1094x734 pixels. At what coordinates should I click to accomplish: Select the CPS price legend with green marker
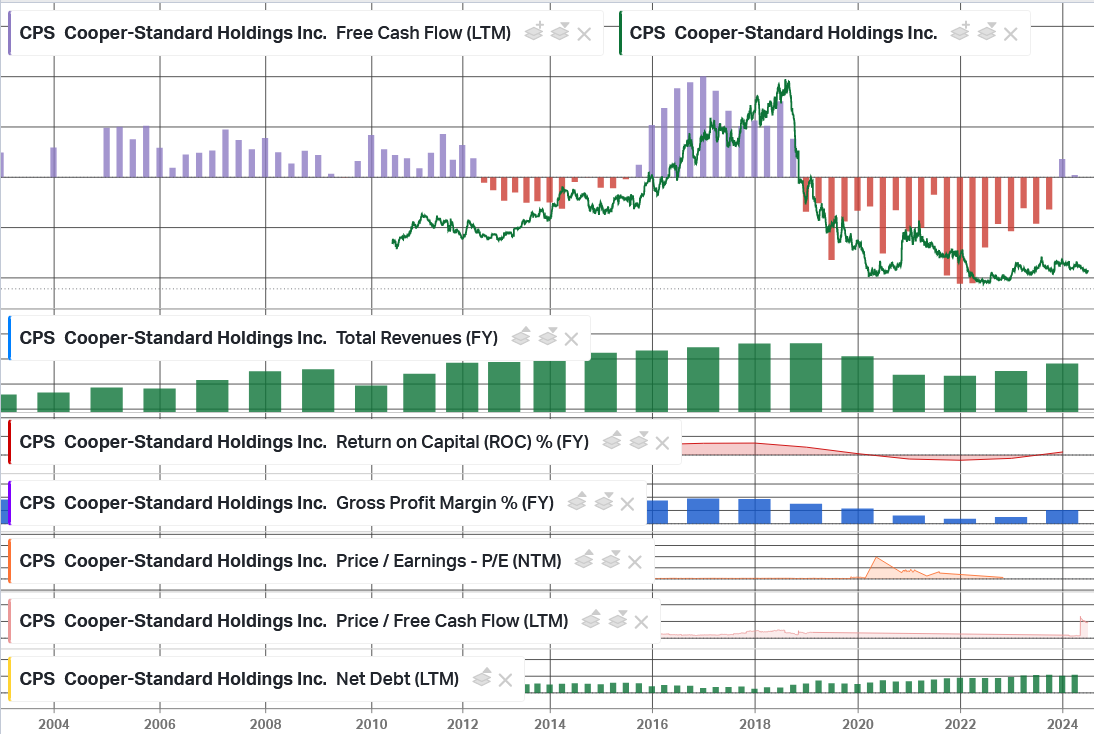coord(784,33)
